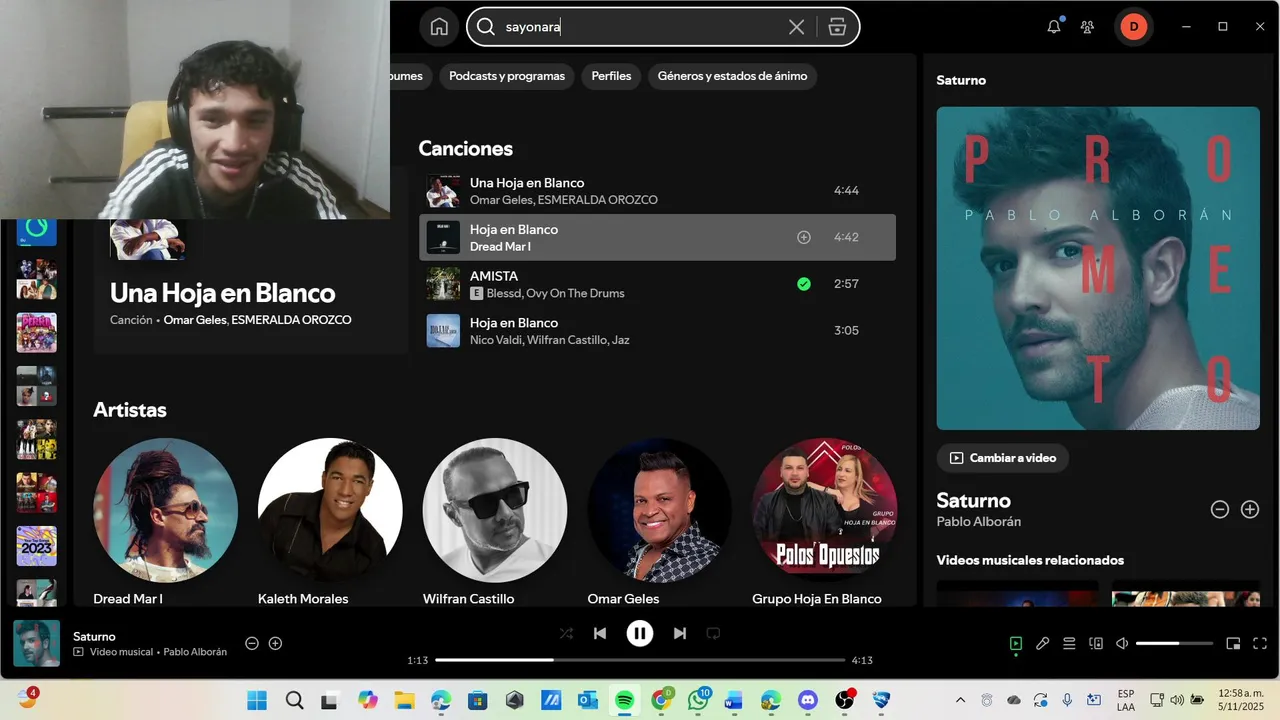Open Grupo Hoja En Blanco artist card
This screenshot has width=1280, height=720.
tap(824, 522)
